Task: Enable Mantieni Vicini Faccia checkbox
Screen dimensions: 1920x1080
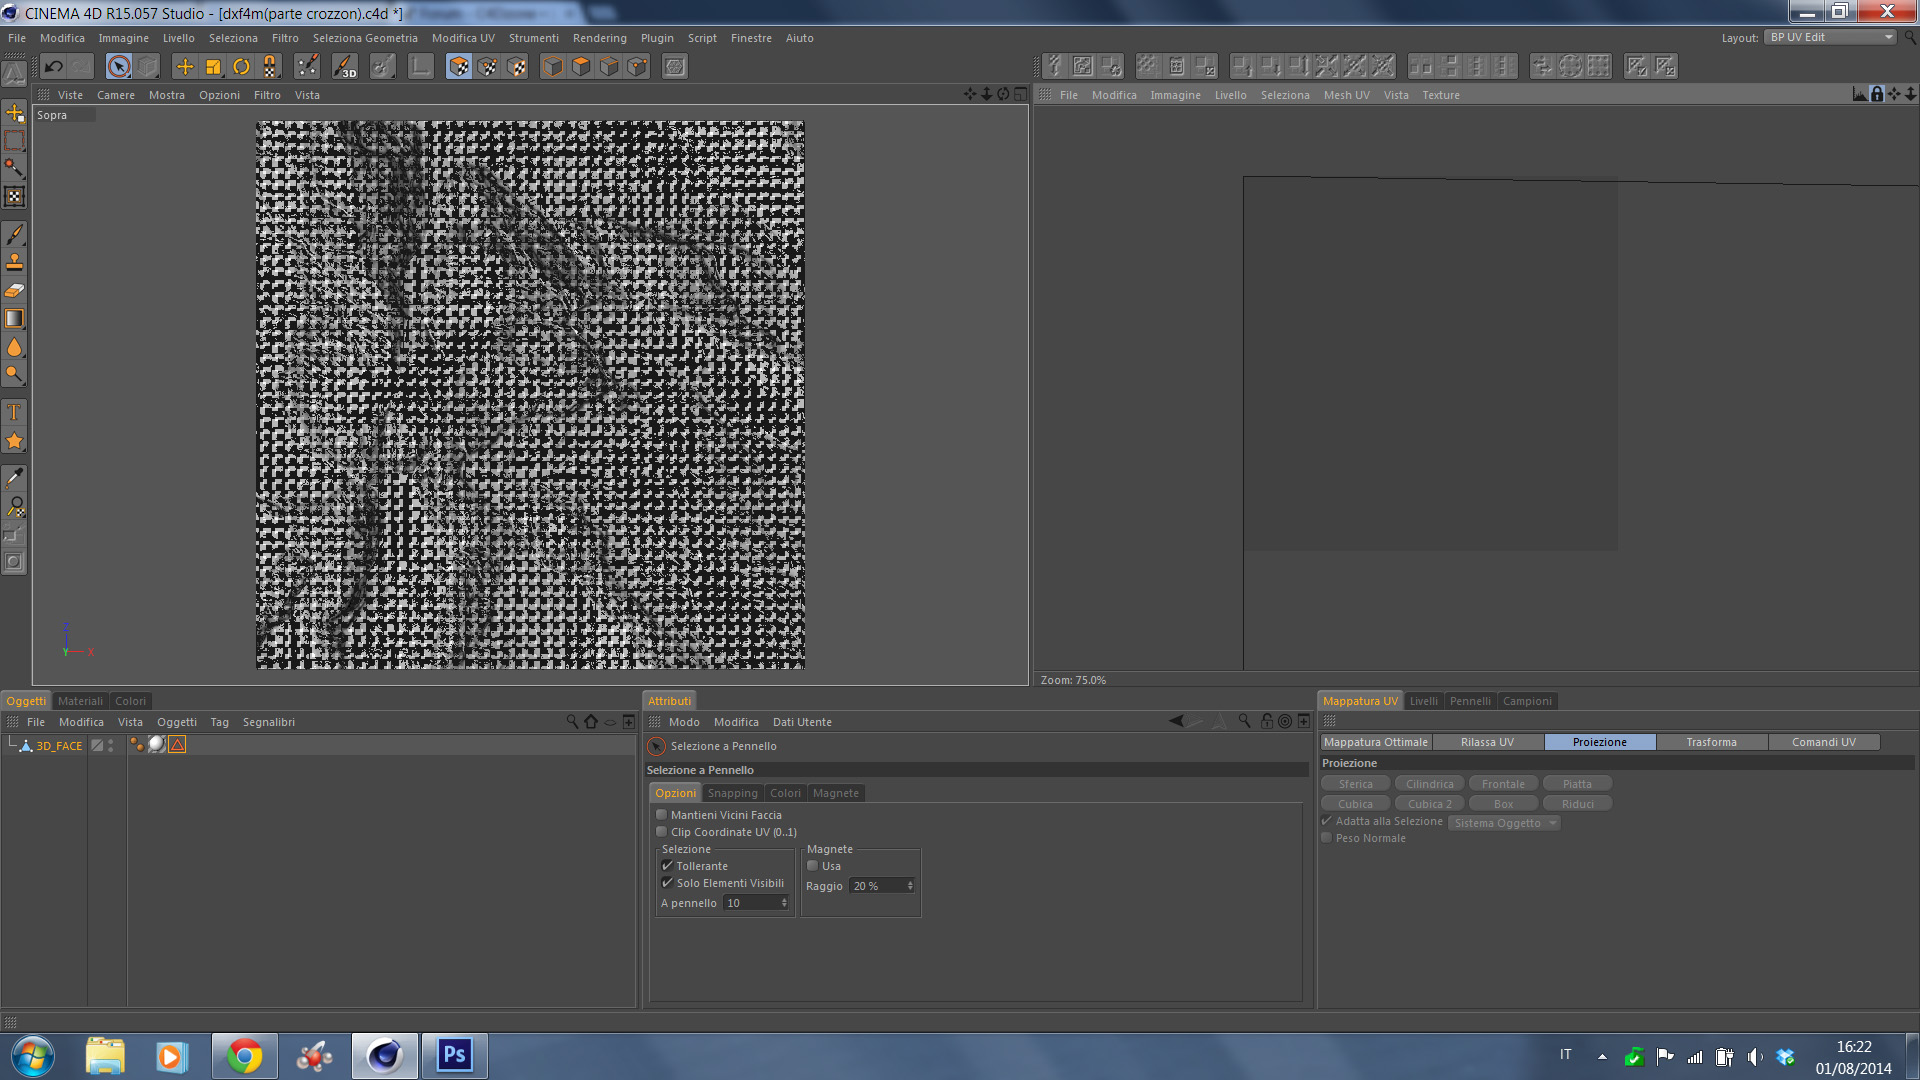Action: pyautogui.click(x=661, y=815)
